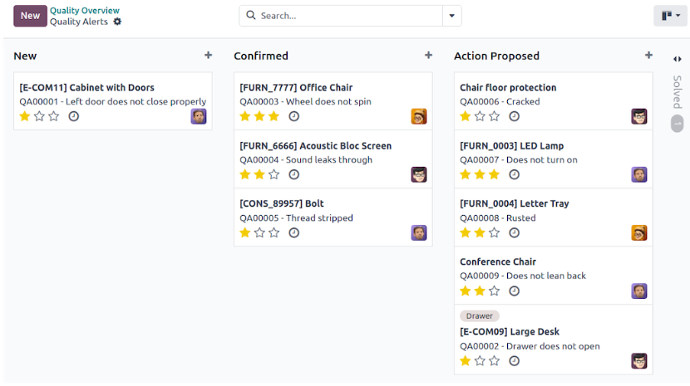
Task: Click the user avatar on the Bolt card
Action: tap(419, 233)
